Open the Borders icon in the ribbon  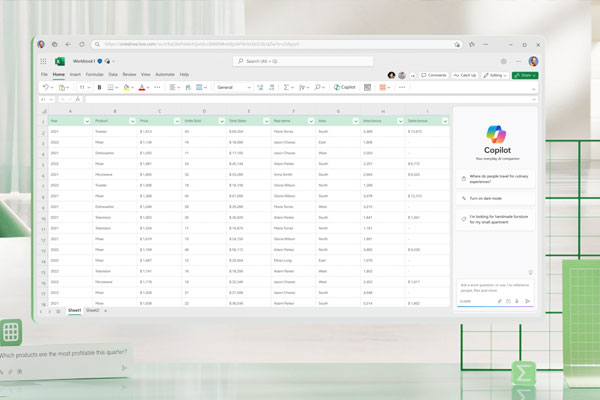tap(111, 87)
